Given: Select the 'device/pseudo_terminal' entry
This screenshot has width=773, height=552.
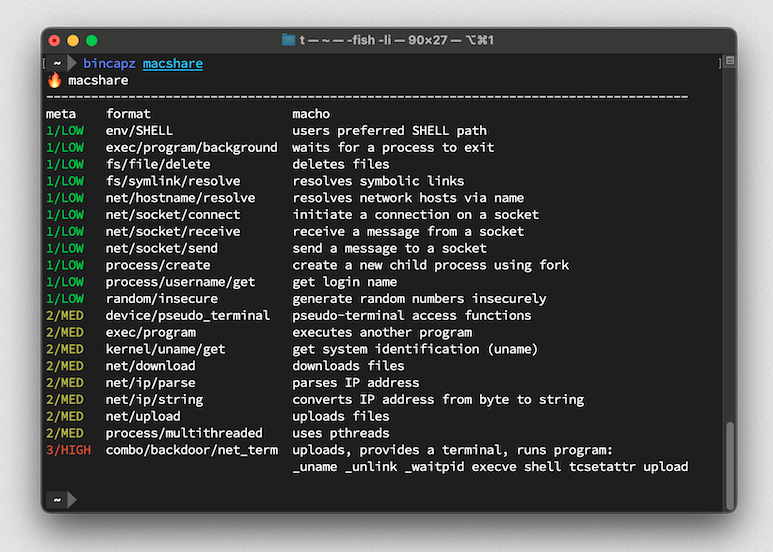Looking at the screenshot, I should (188, 315).
